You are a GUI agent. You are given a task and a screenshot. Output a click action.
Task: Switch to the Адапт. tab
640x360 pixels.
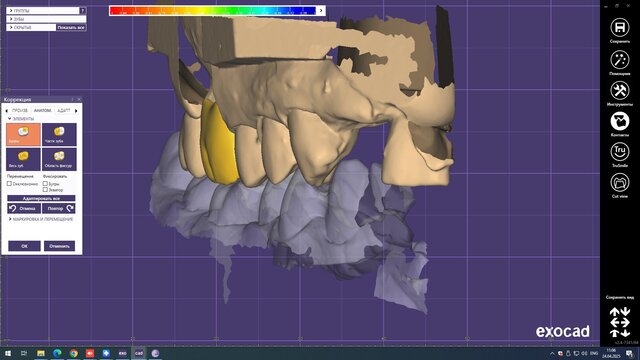click(x=64, y=111)
